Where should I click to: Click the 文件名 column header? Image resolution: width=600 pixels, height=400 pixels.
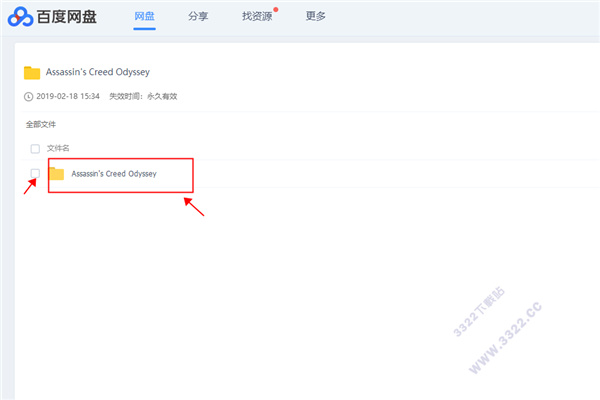(x=58, y=148)
